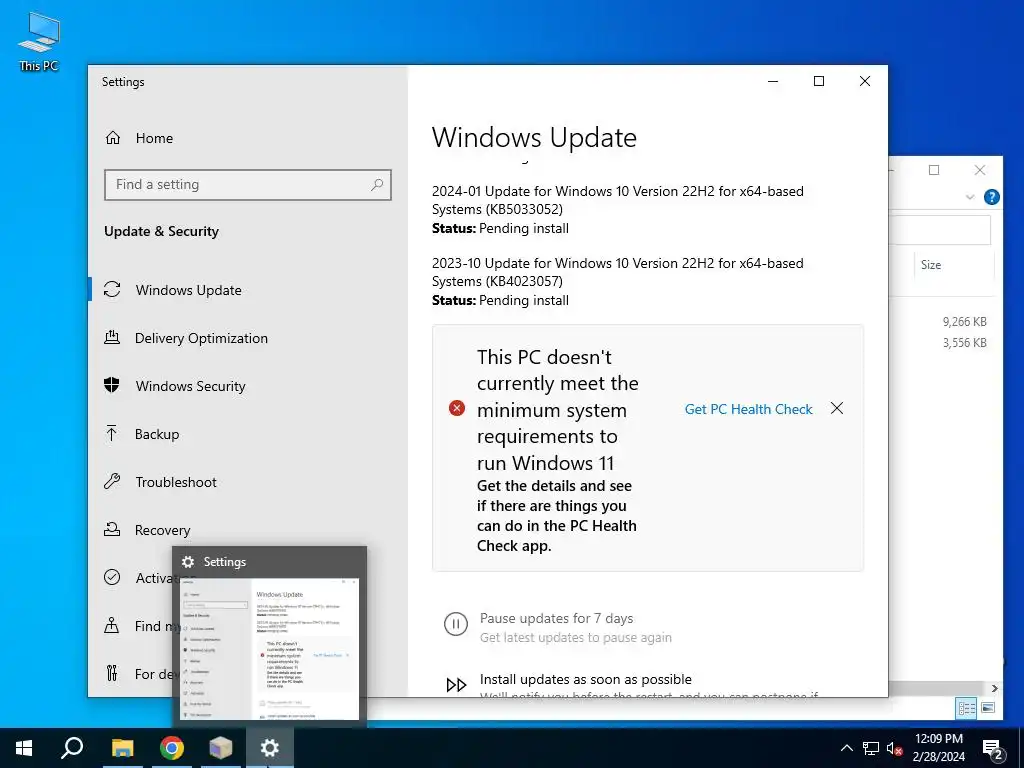Click the Settings gear in taskbar

click(x=270, y=748)
